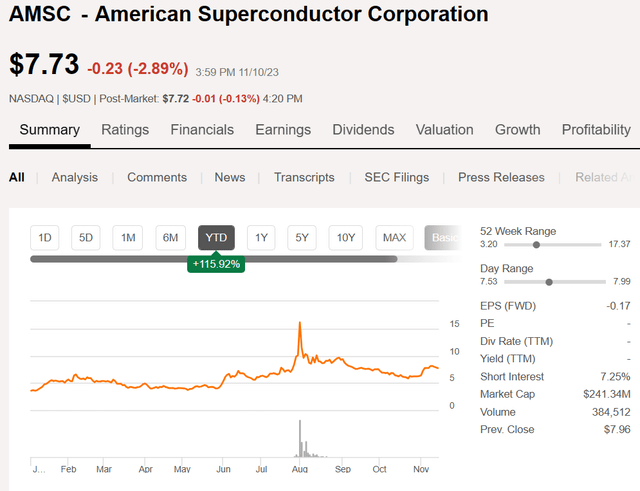Select the YTD chart period
The height and width of the screenshot is (491, 640).
point(216,238)
